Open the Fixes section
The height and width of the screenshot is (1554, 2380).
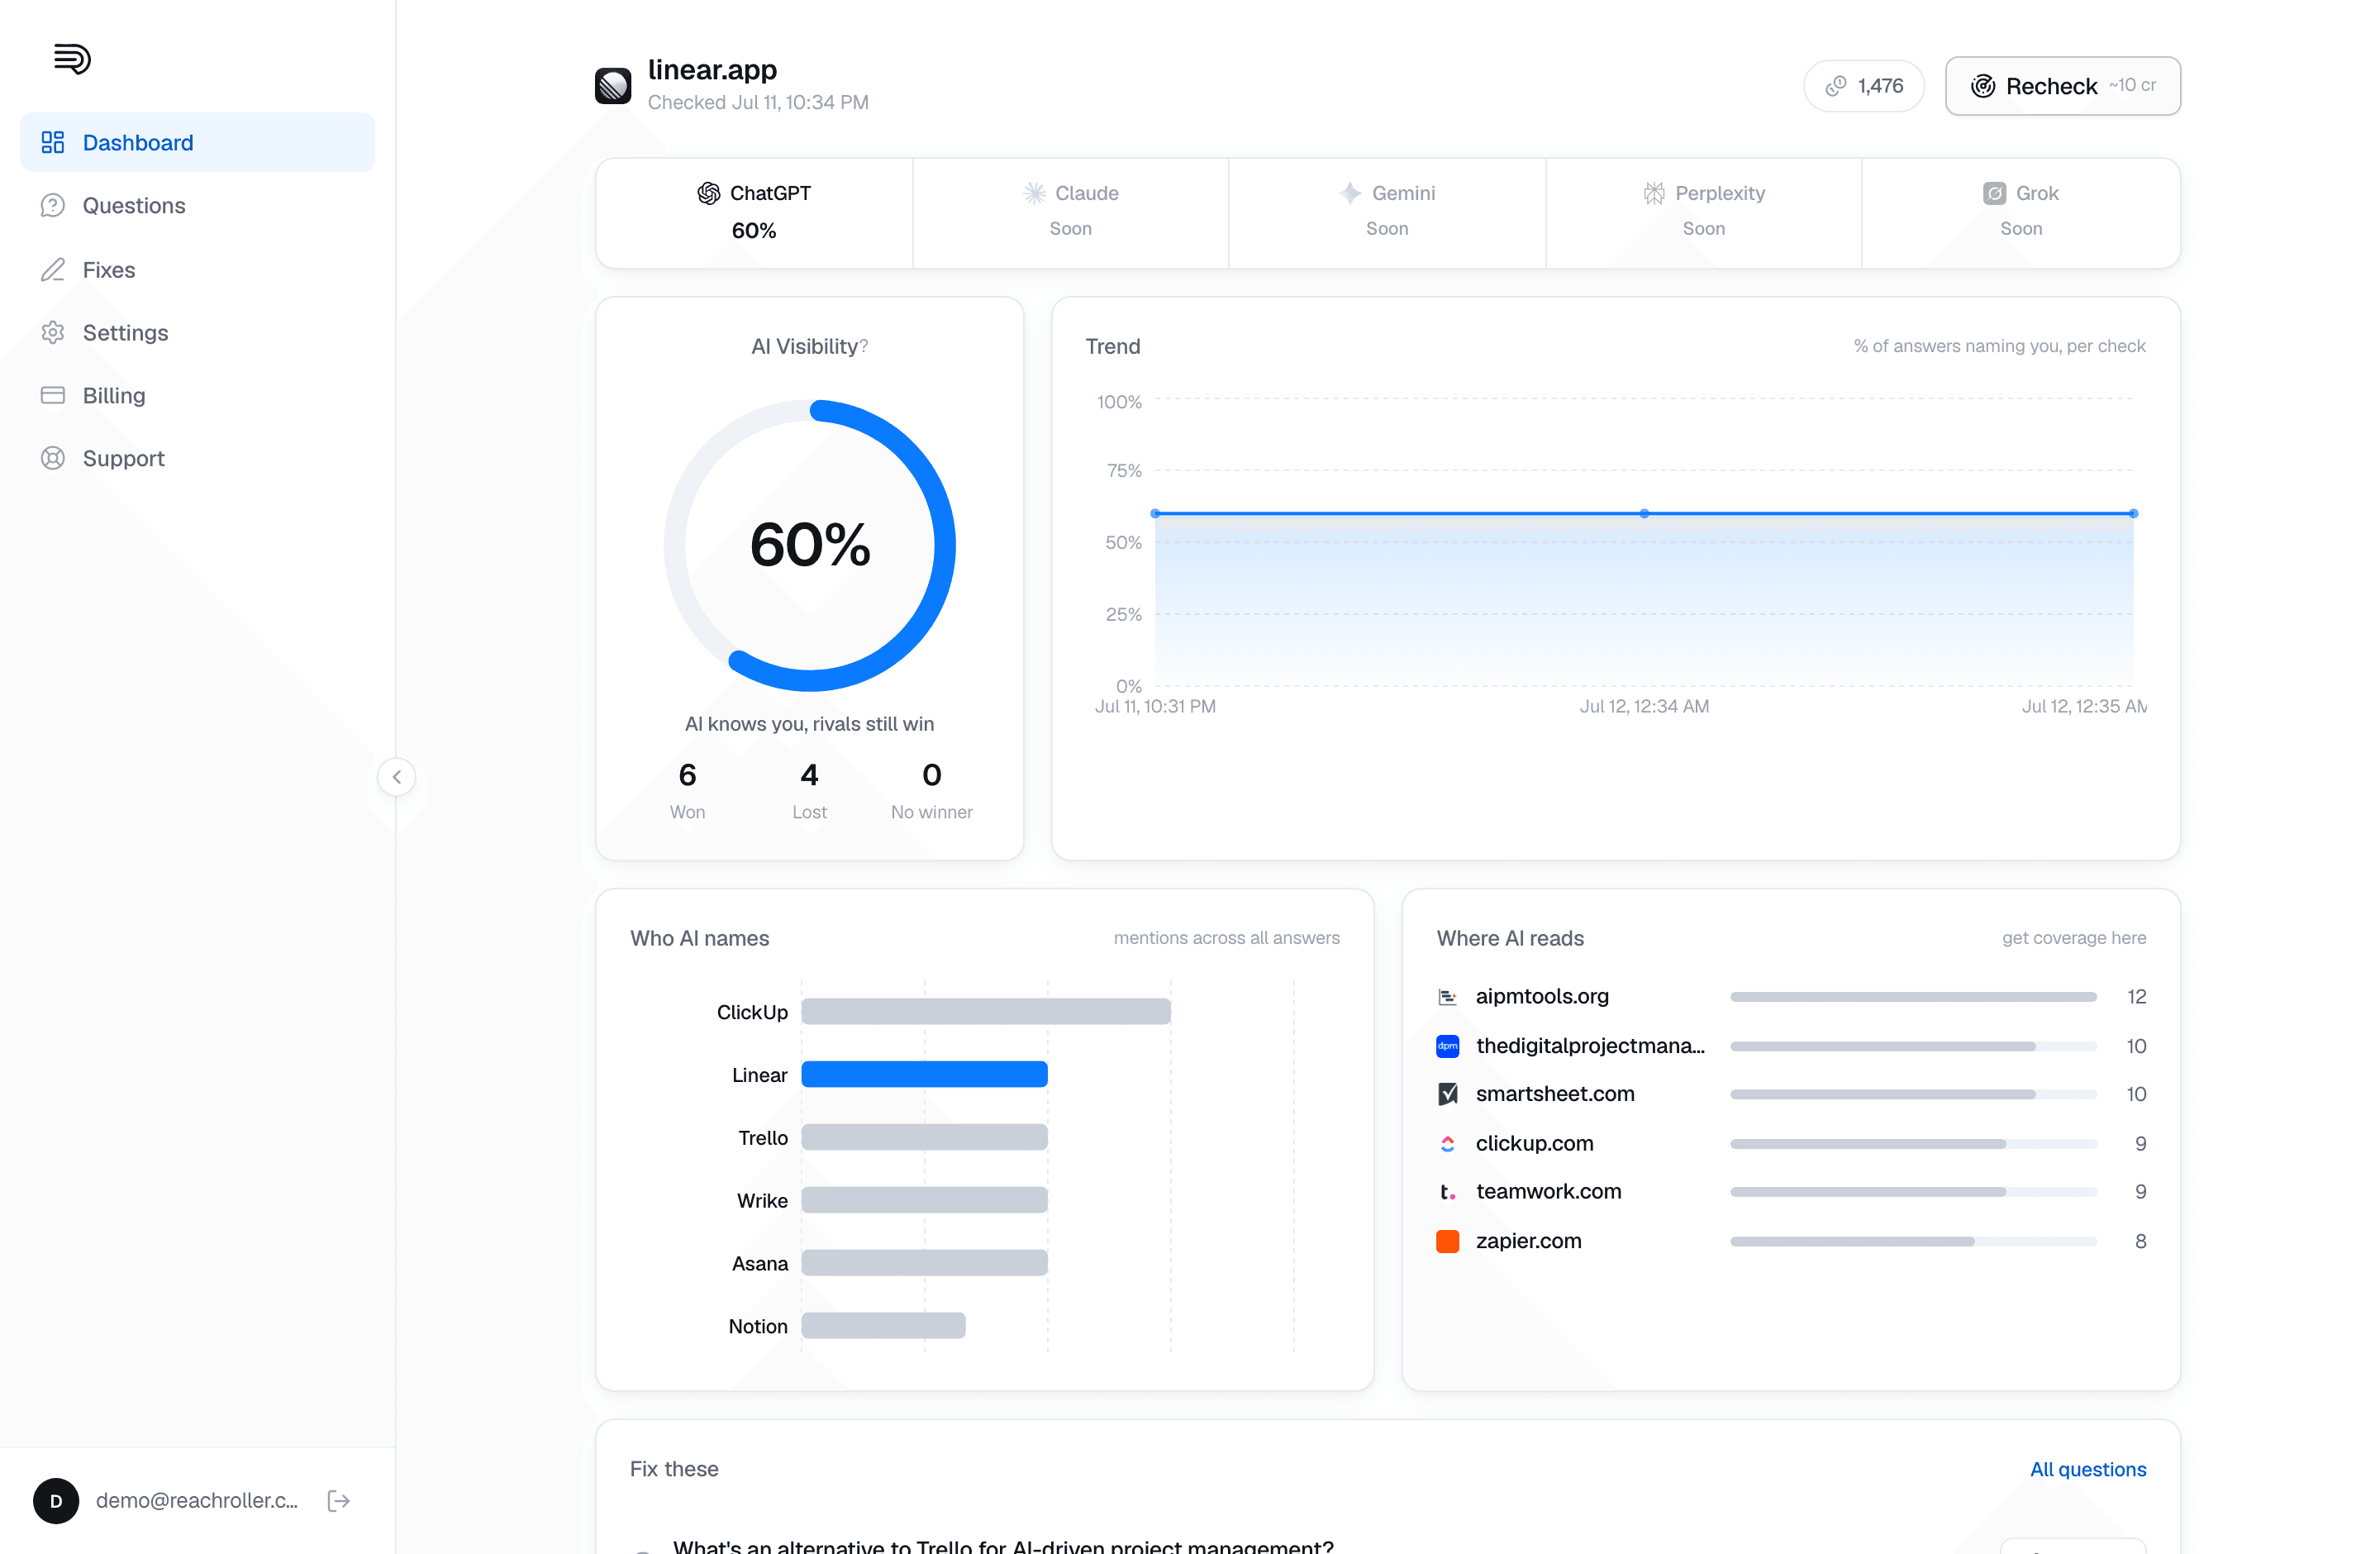(x=197, y=269)
